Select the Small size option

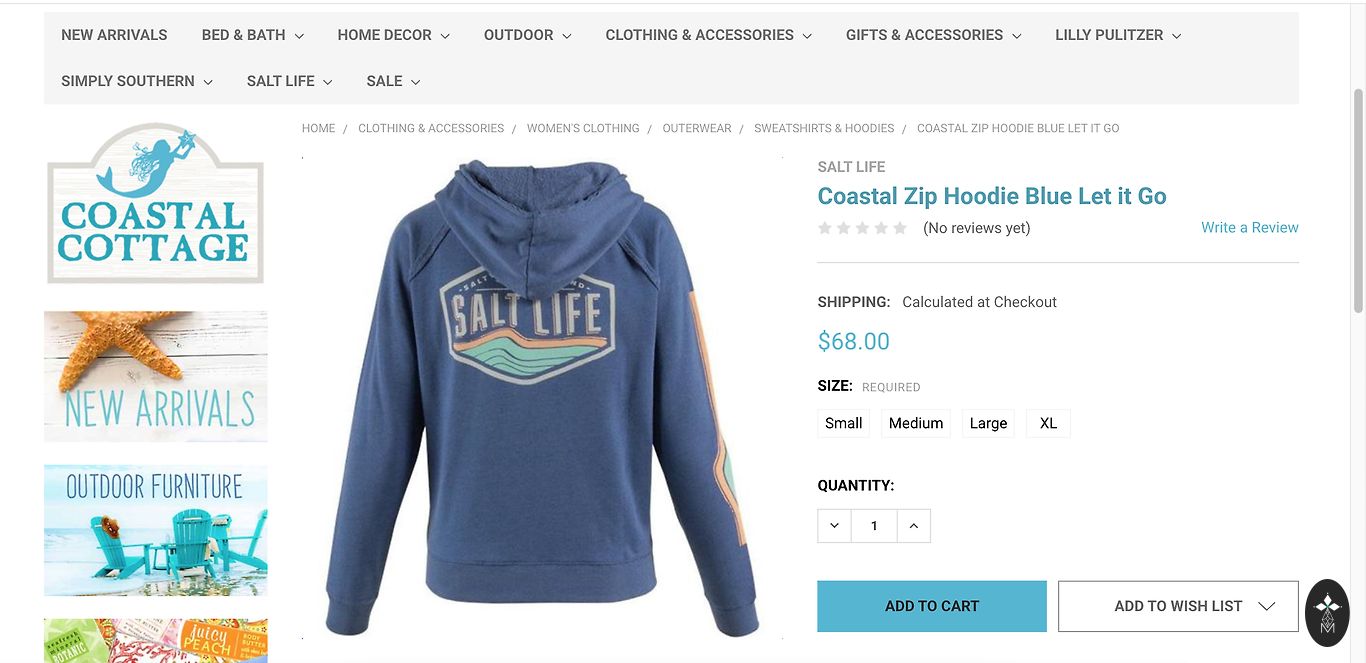click(843, 423)
